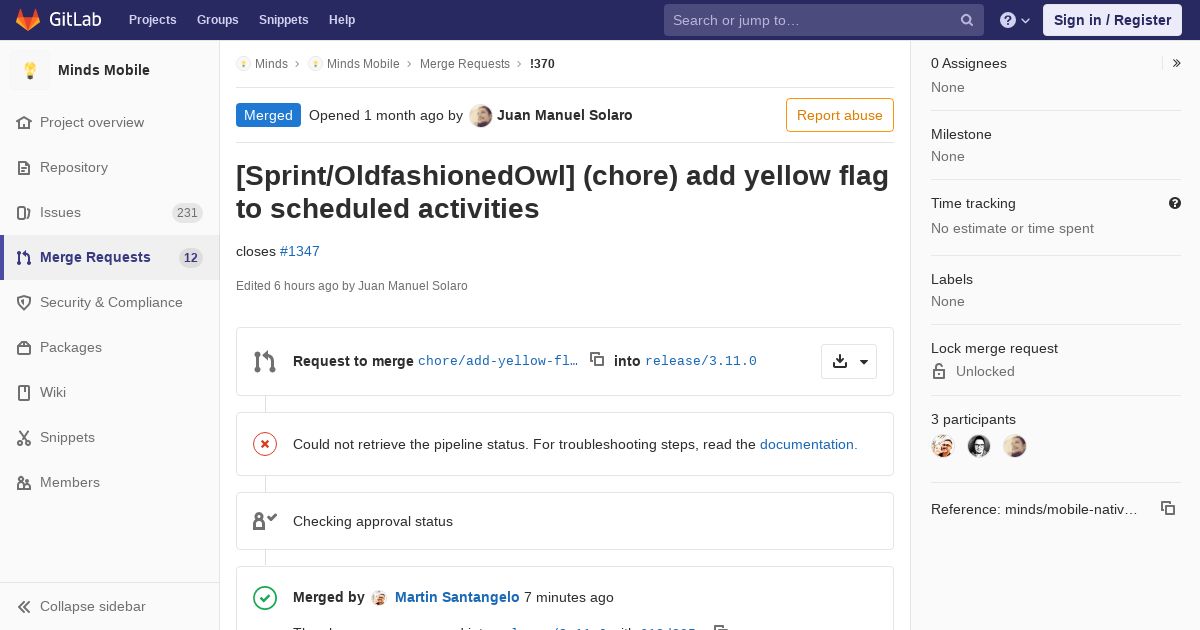Click the Time tracking help icon
The width and height of the screenshot is (1200, 630).
1175,203
